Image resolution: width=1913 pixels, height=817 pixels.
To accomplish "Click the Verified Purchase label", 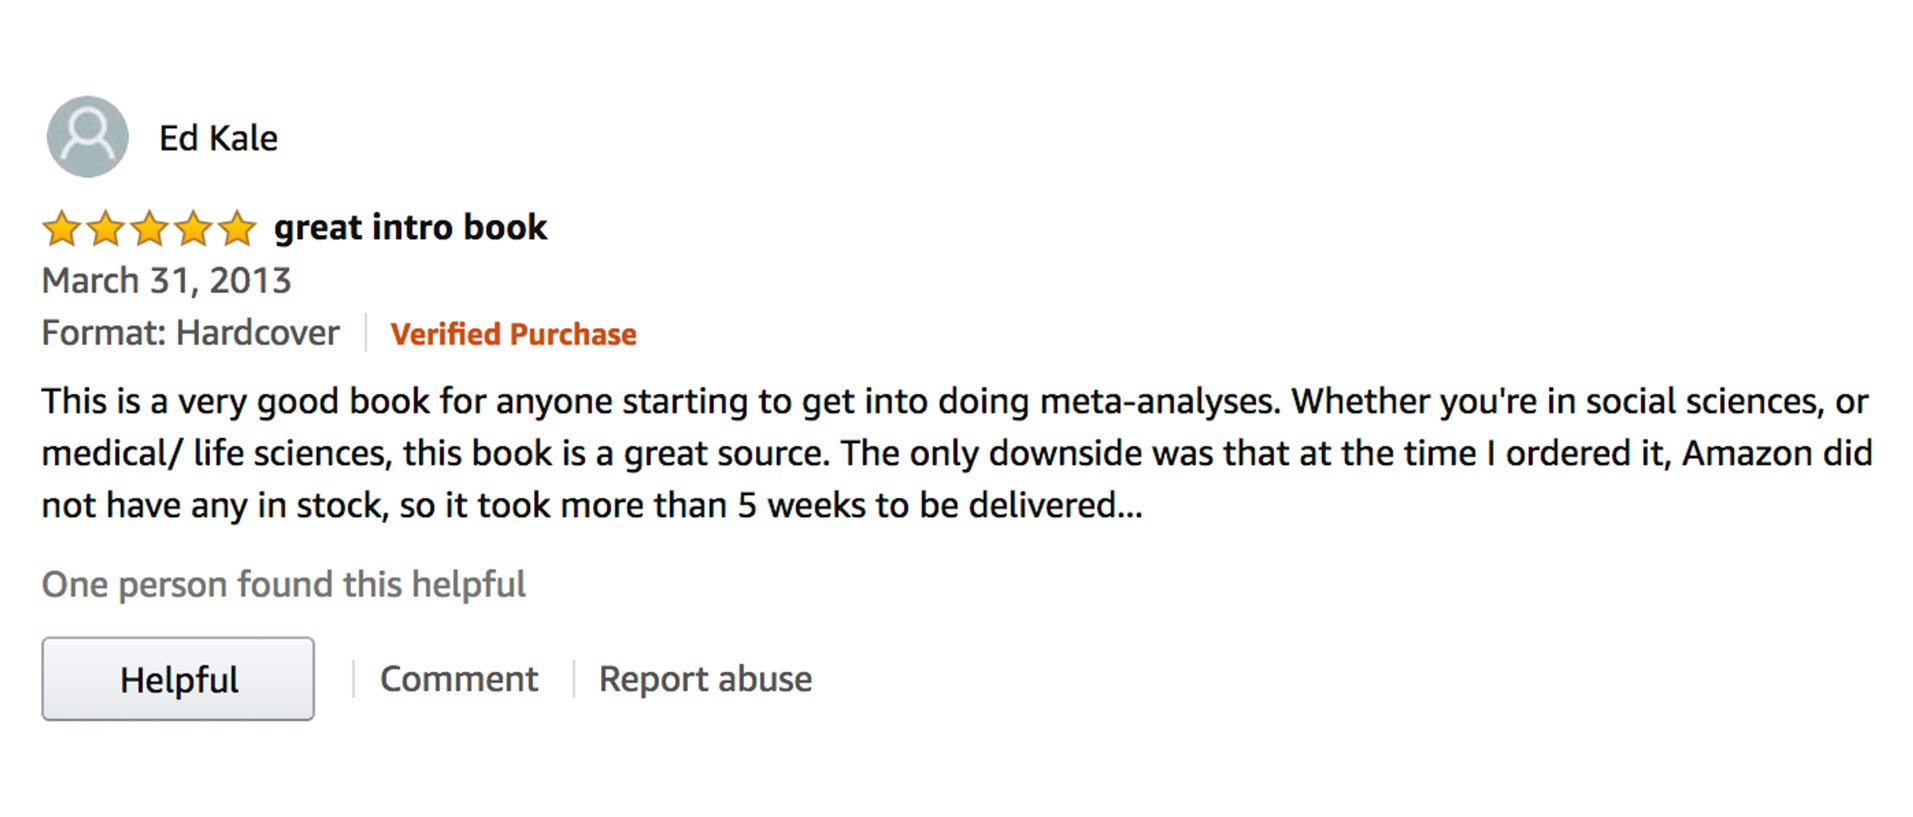I will coord(513,334).
